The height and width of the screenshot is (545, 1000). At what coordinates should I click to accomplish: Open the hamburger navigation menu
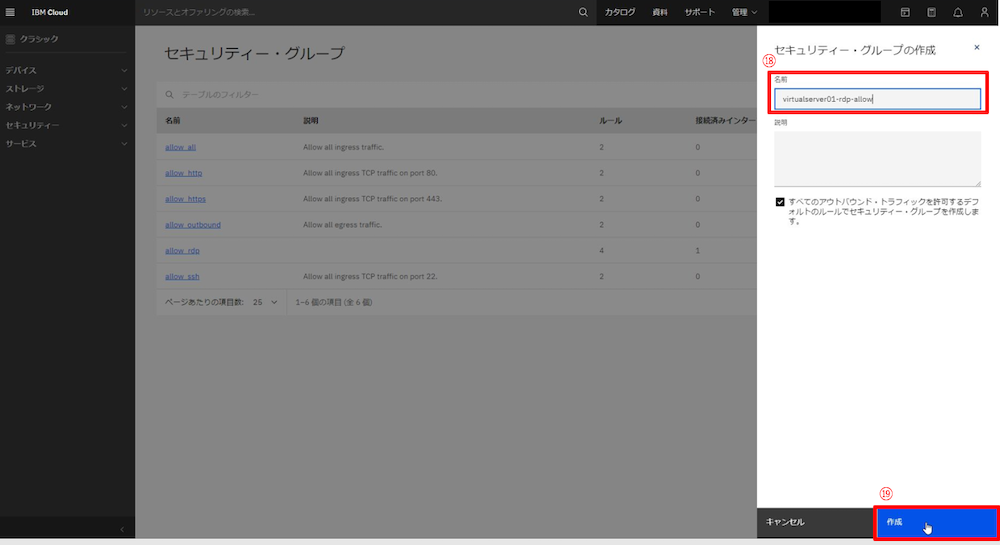click(11, 12)
